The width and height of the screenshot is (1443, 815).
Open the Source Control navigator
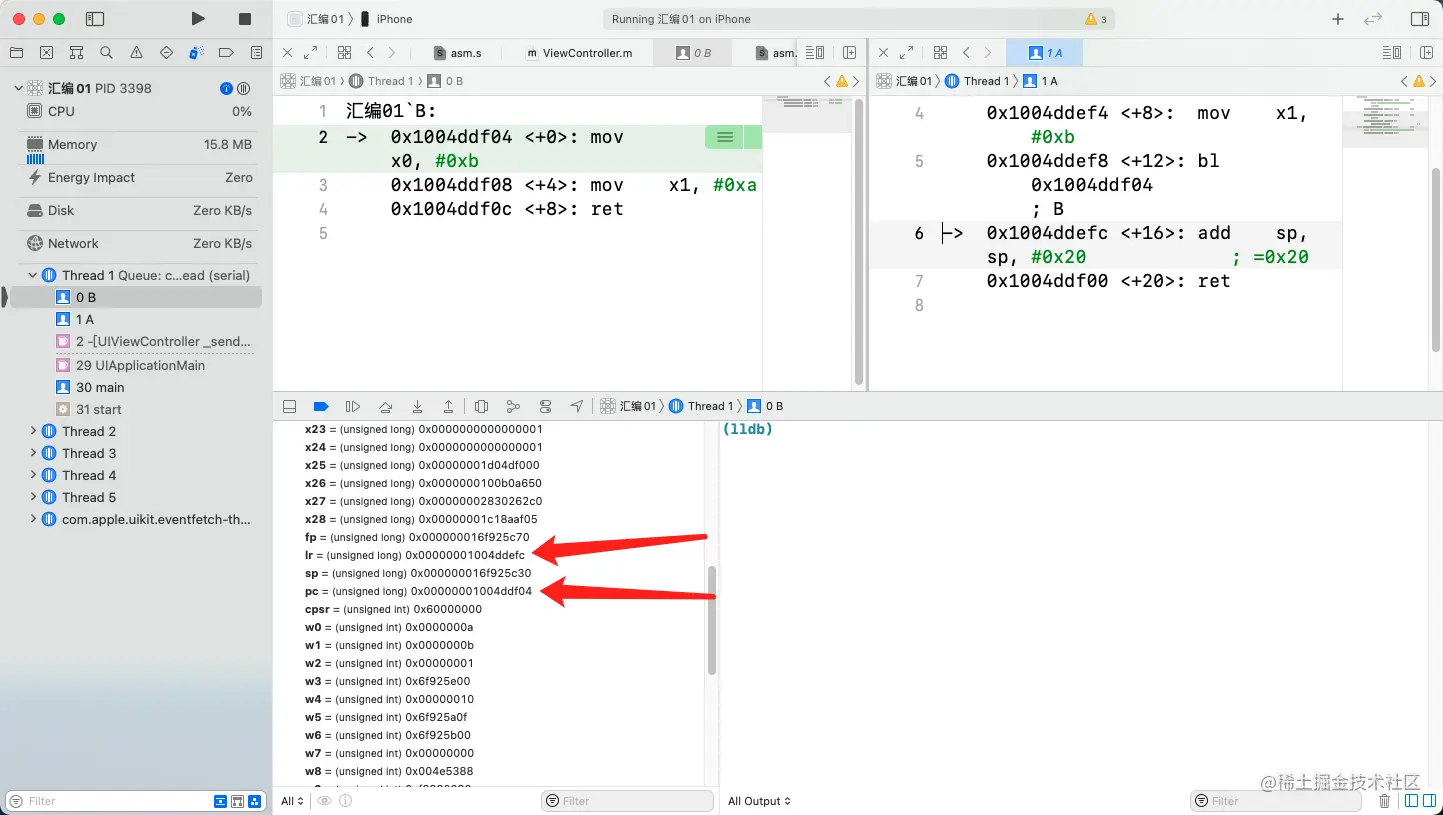pos(46,53)
